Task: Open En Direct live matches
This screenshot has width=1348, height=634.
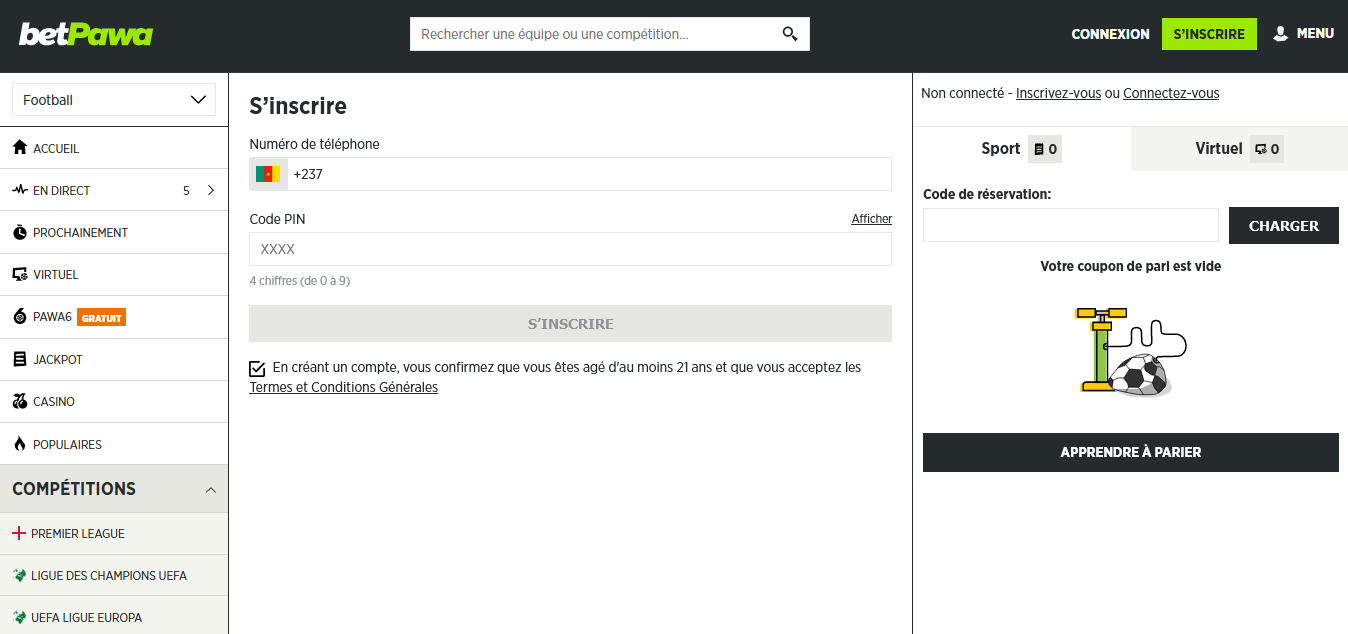Action: point(114,190)
